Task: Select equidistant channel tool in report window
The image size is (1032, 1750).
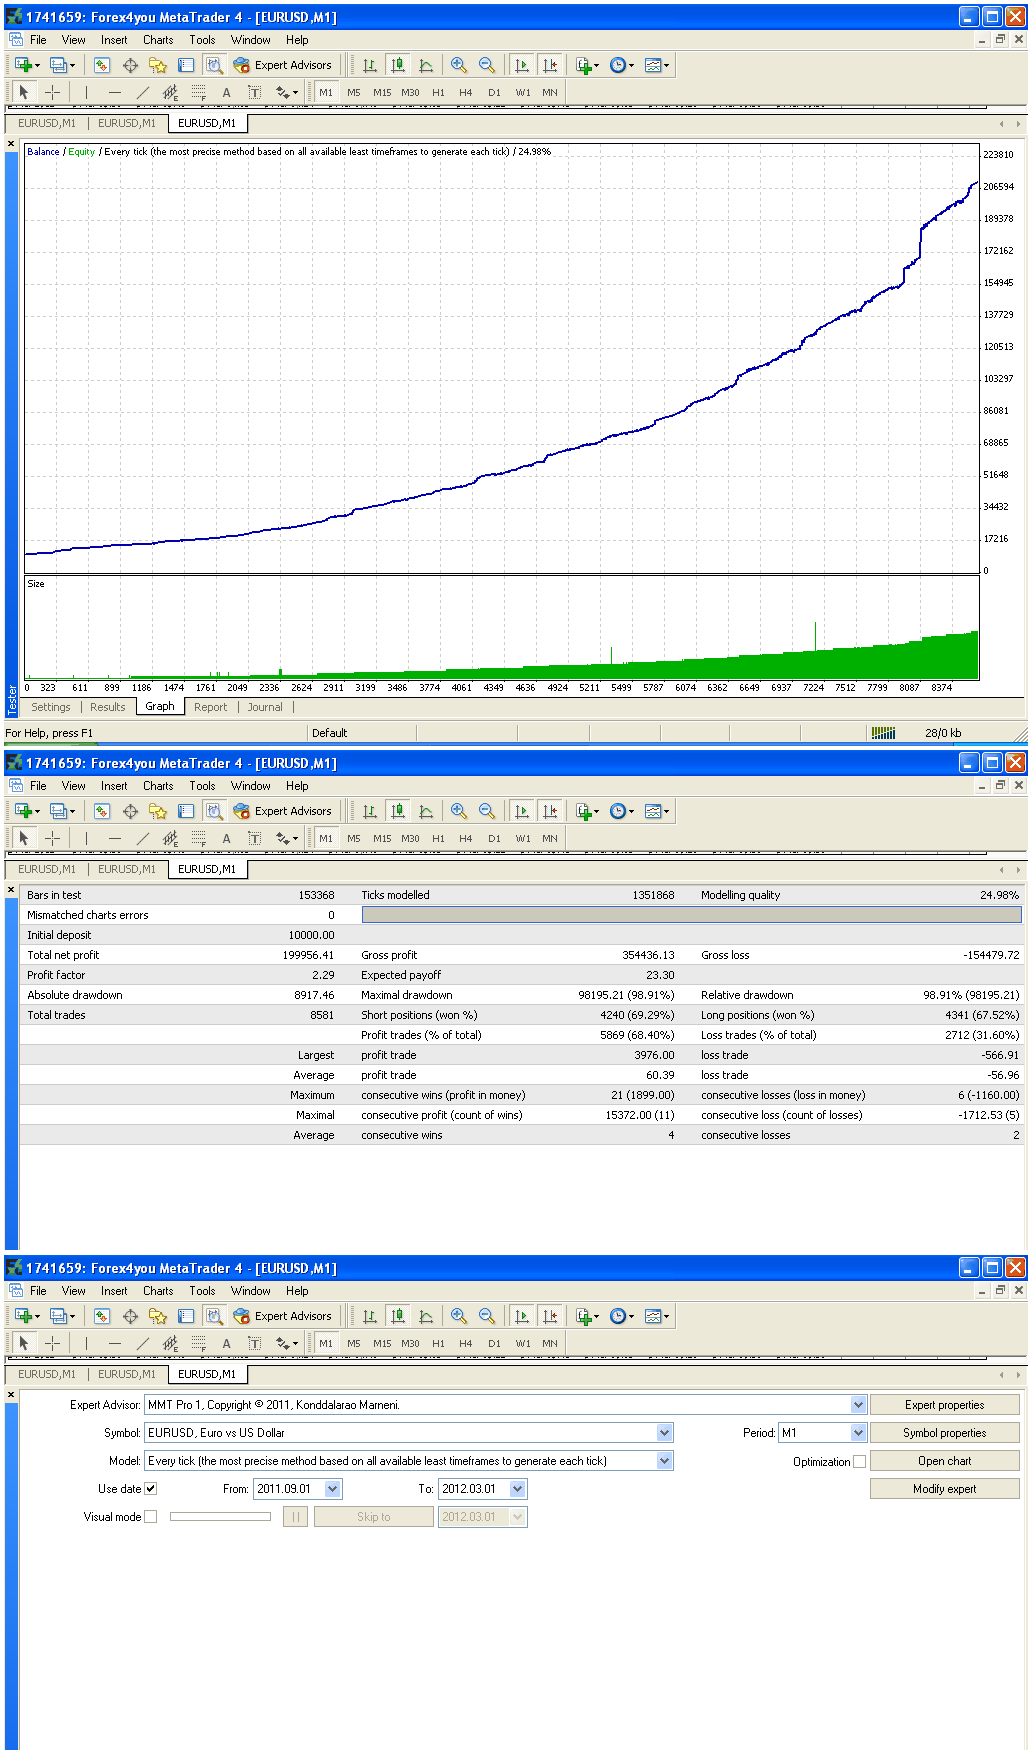Action: [171, 838]
